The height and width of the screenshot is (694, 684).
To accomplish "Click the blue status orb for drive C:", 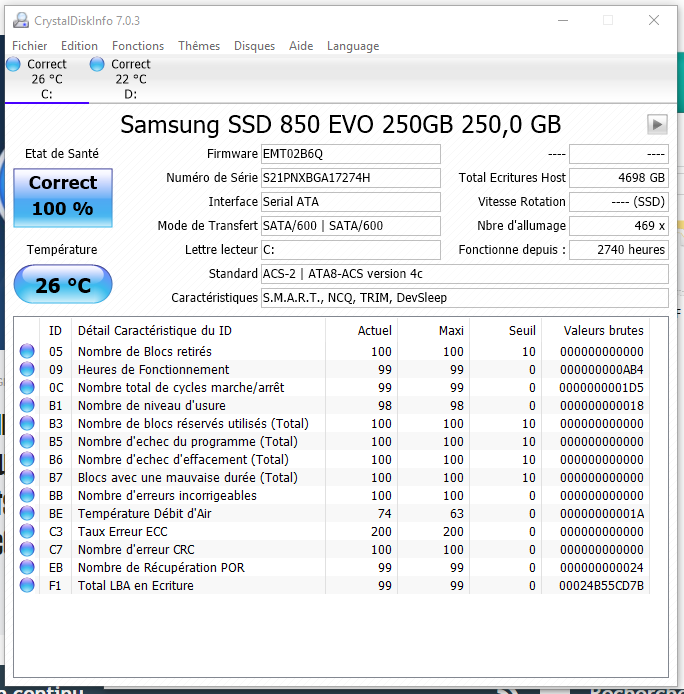I will click(13, 64).
